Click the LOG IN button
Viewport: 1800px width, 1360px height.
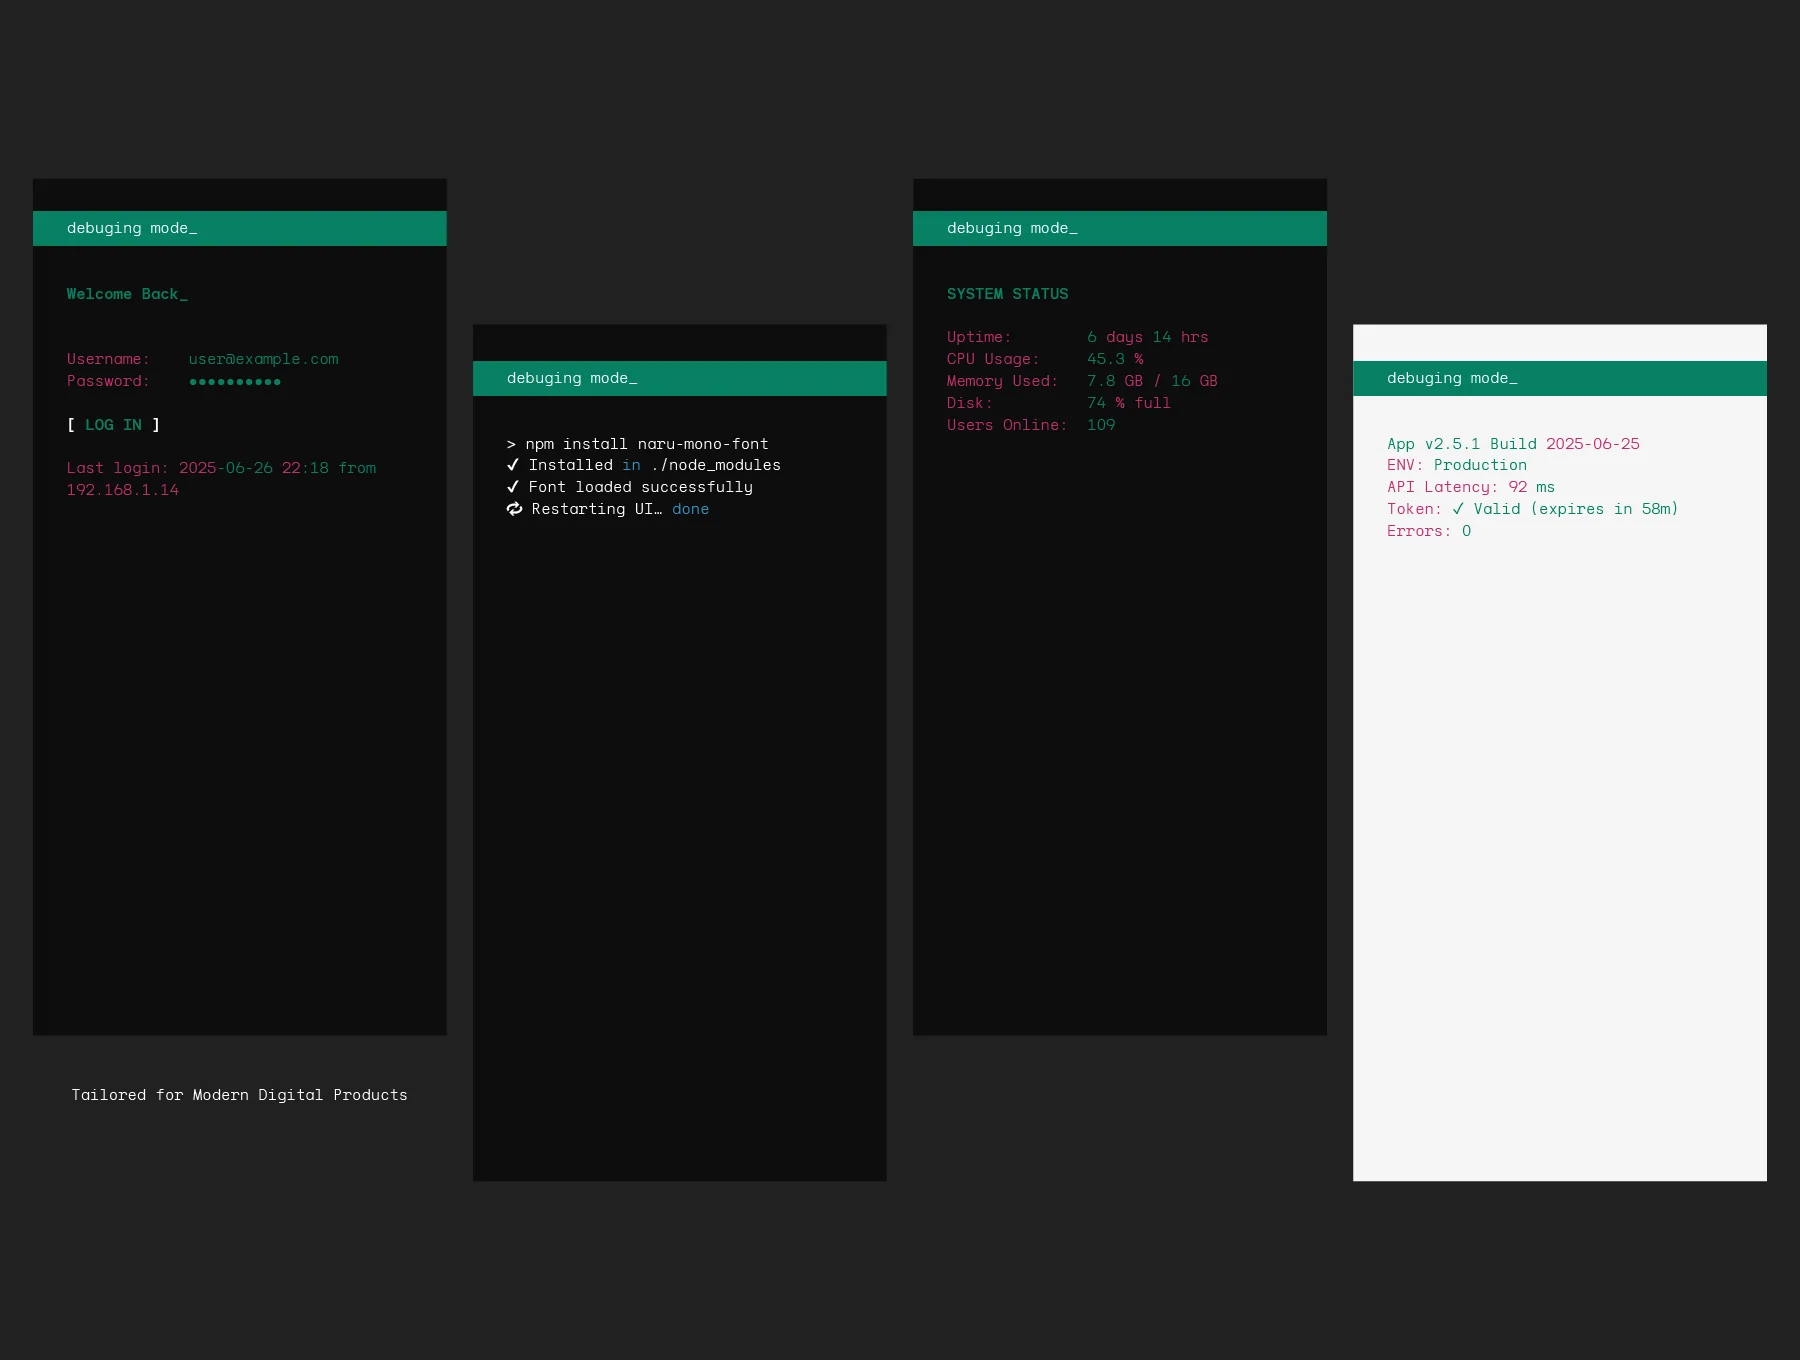(113, 425)
